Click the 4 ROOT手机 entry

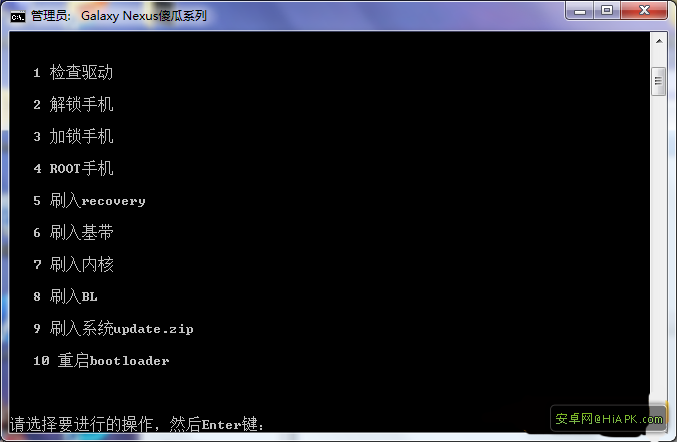point(73,168)
